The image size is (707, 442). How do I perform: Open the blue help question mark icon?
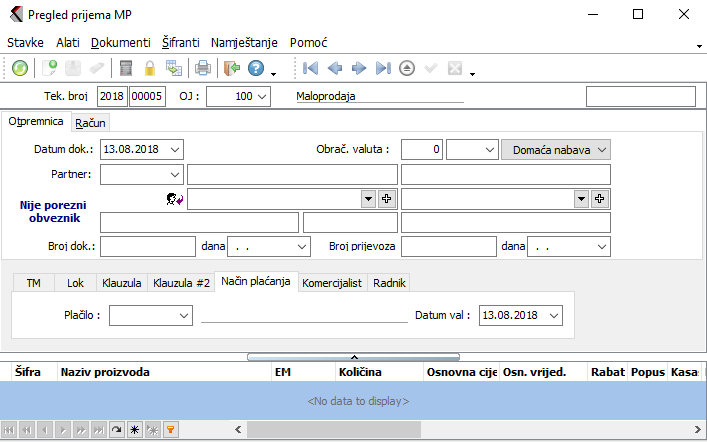(x=256, y=69)
